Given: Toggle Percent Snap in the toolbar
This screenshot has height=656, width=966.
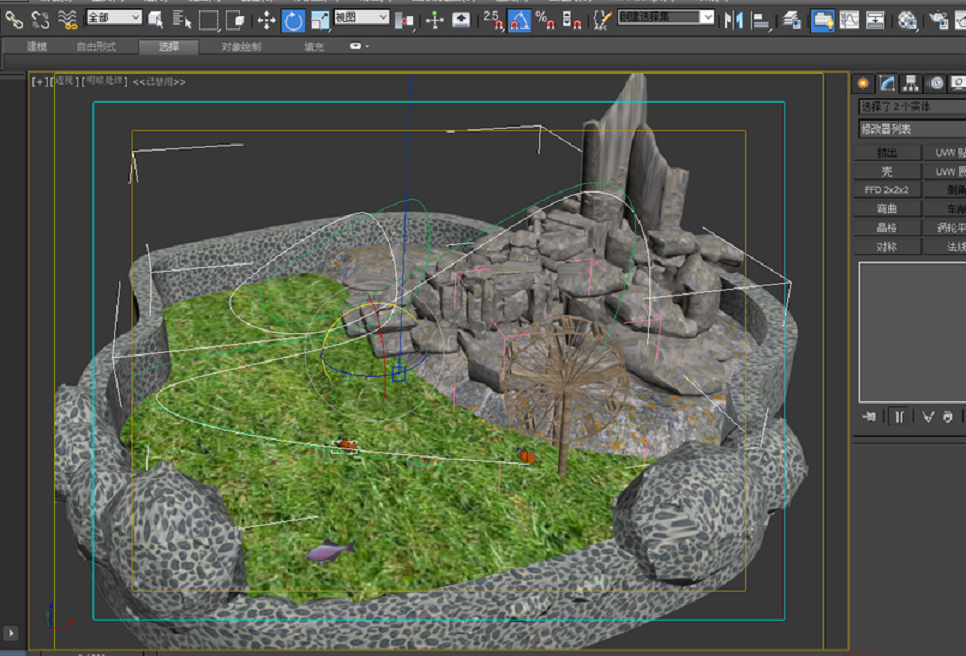Looking at the screenshot, I should click(x=545, y=19).
